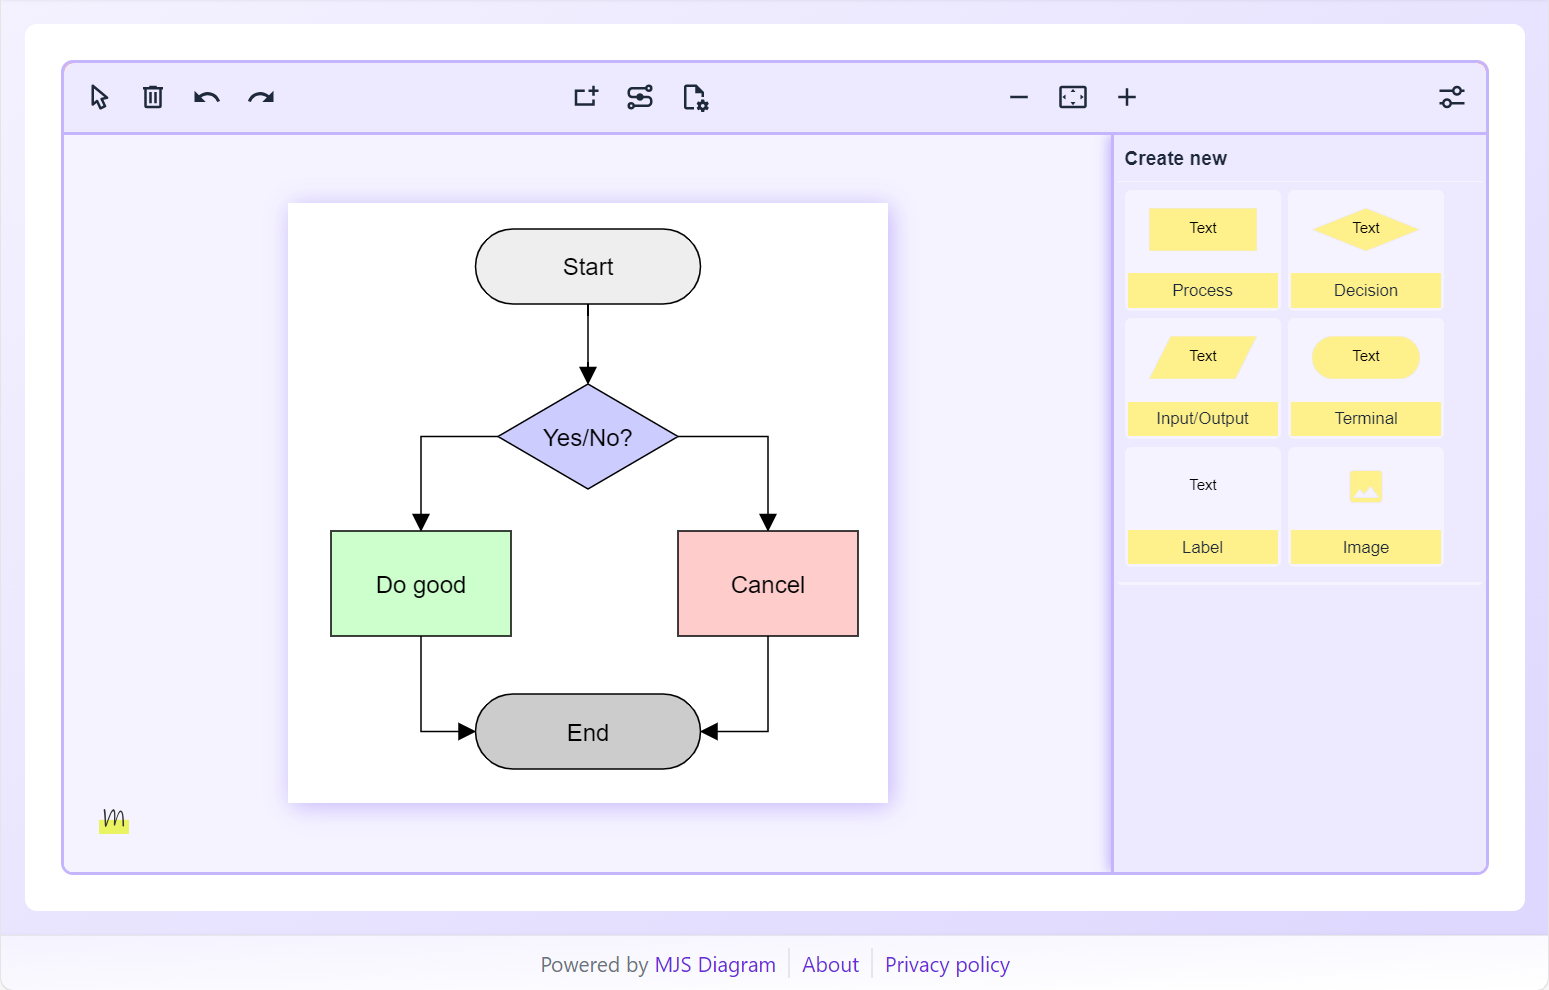Click the Create new heading
This screenshot has width=1549, height=990.
pyautogui.click(x=1176, y=158)
